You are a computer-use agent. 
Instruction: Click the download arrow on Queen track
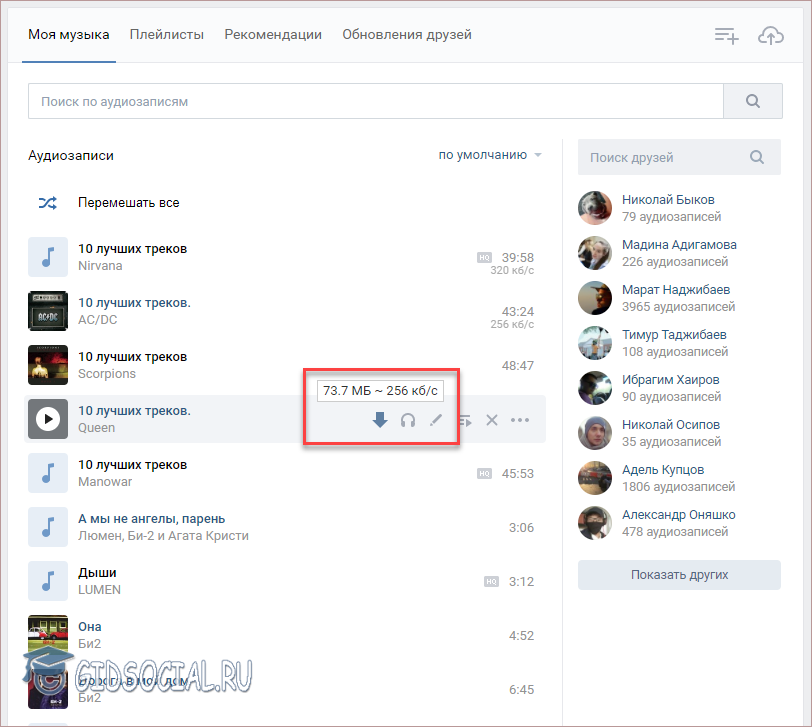[x=380, y=420]
